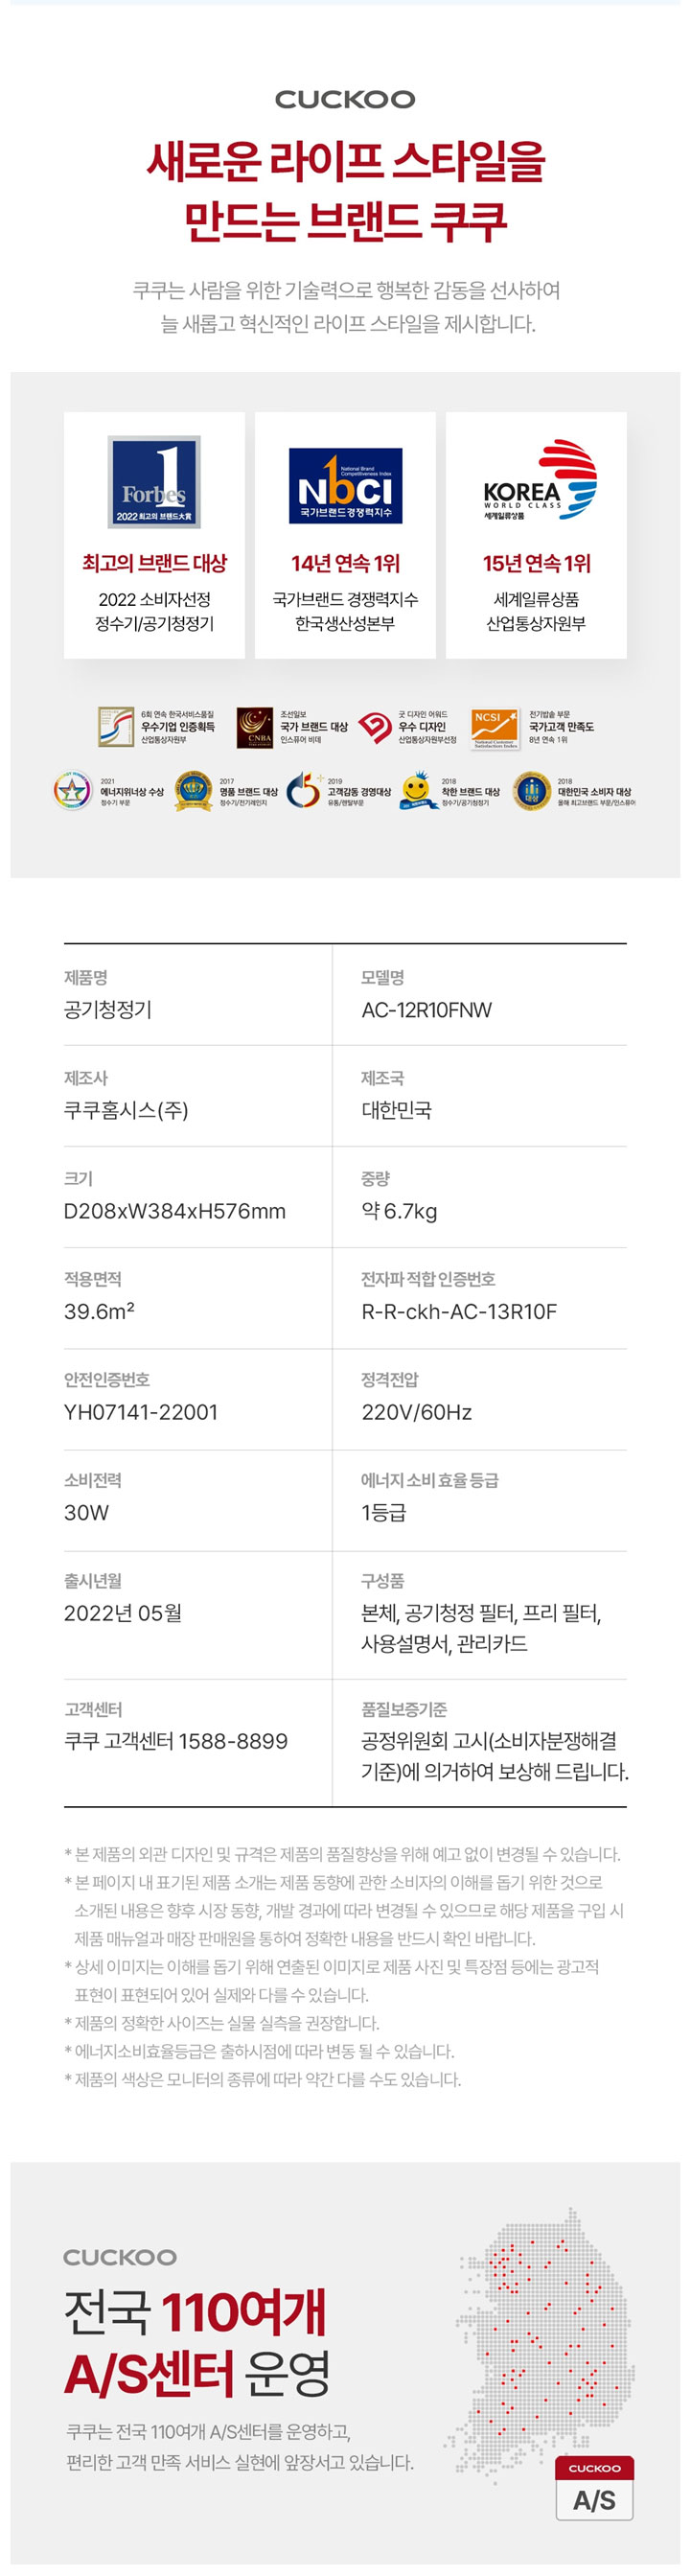This screenshot has width=691, height=2576.
Task: Select the model name AC-12R10FNW
Action: [427, 1010]
